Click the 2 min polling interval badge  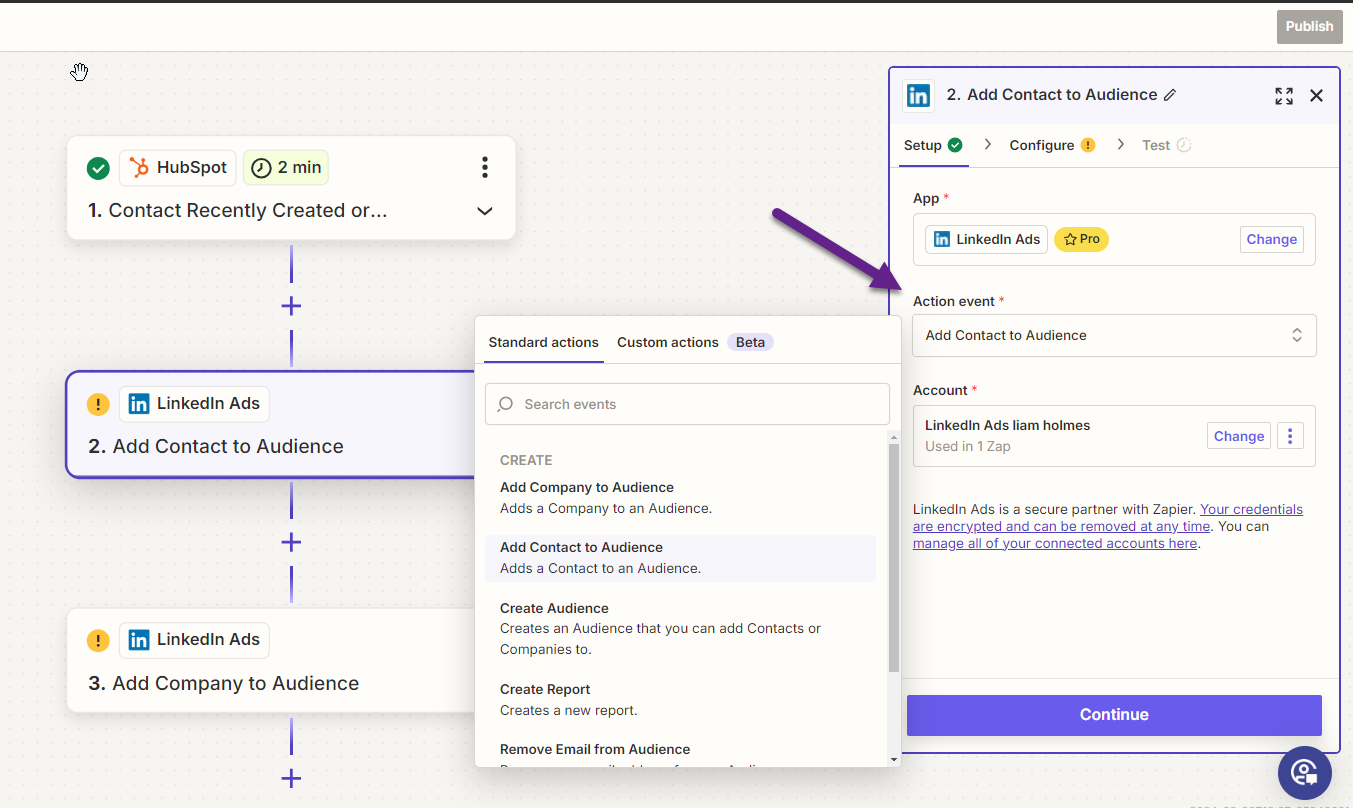click(x=286, y=168)
